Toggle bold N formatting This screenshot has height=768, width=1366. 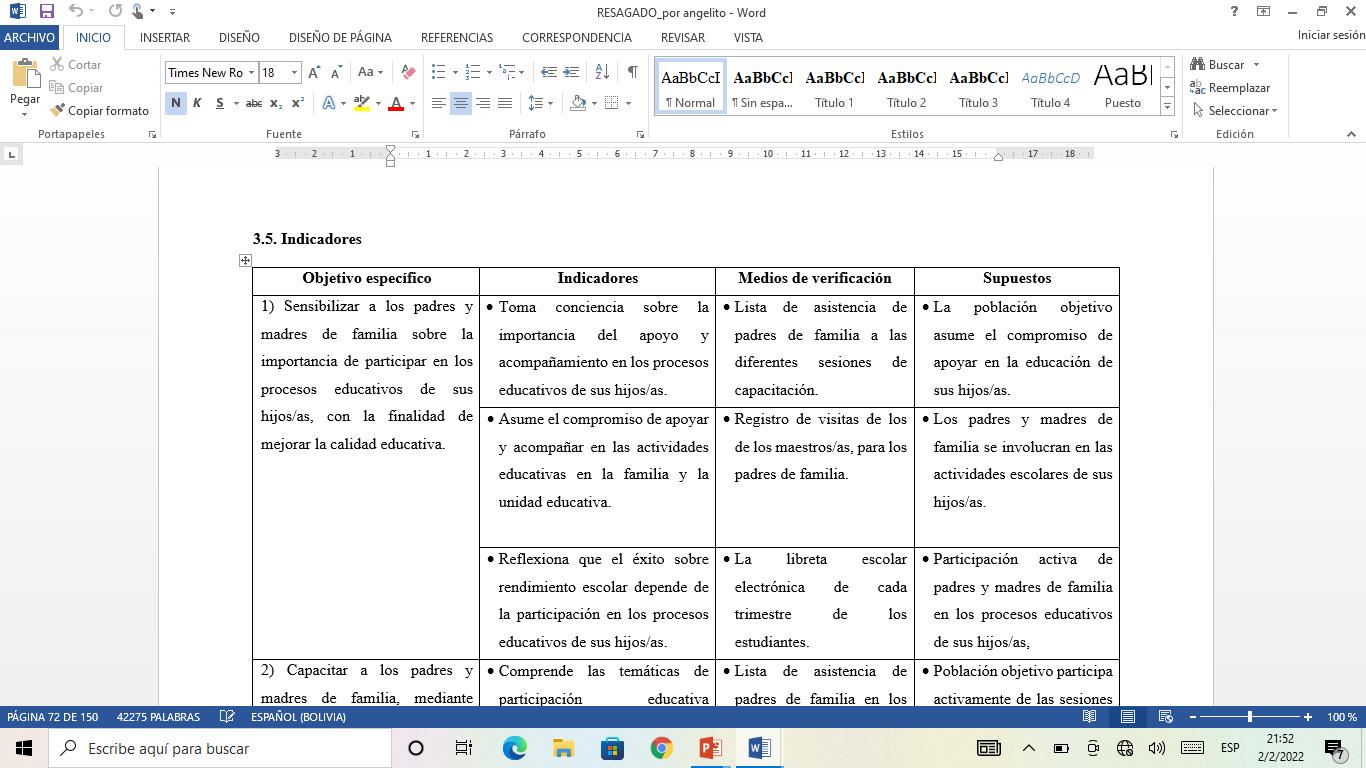(176, 103)
